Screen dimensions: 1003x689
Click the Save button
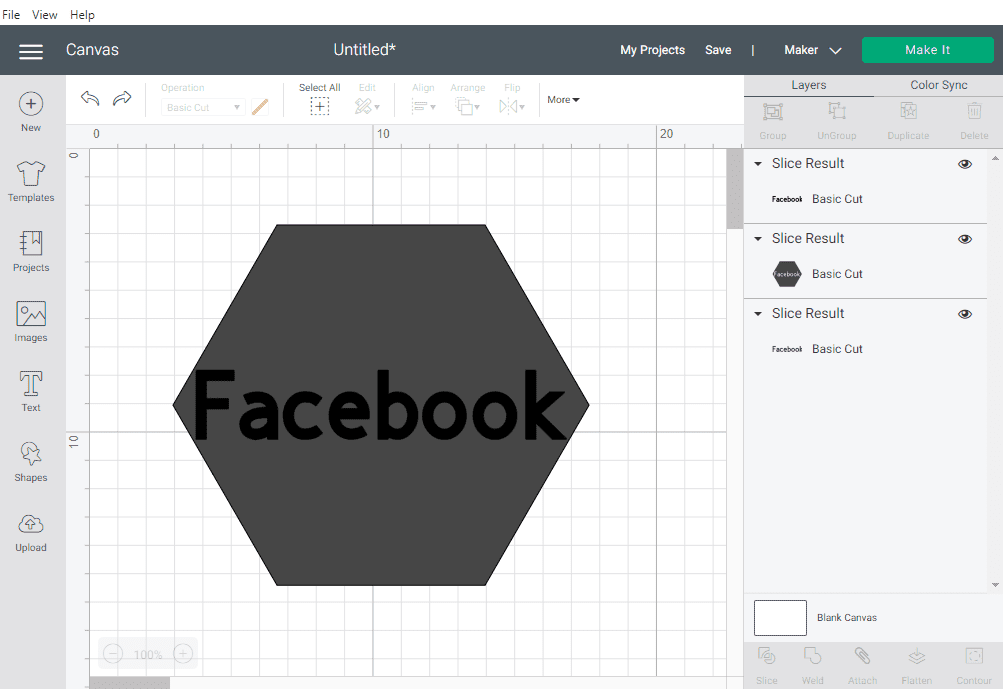tap(718, 50)
